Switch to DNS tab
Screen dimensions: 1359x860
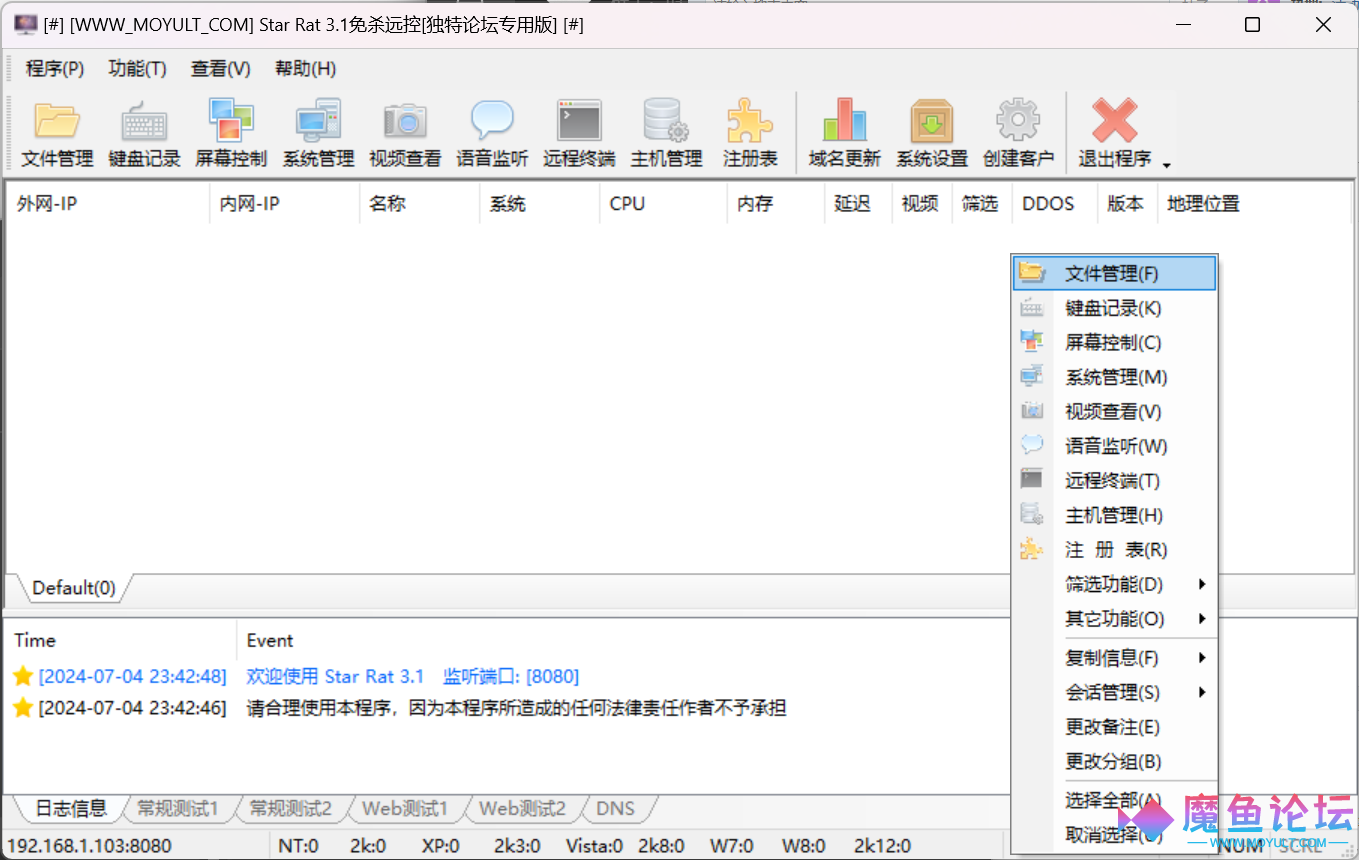[x=615, y=808]
